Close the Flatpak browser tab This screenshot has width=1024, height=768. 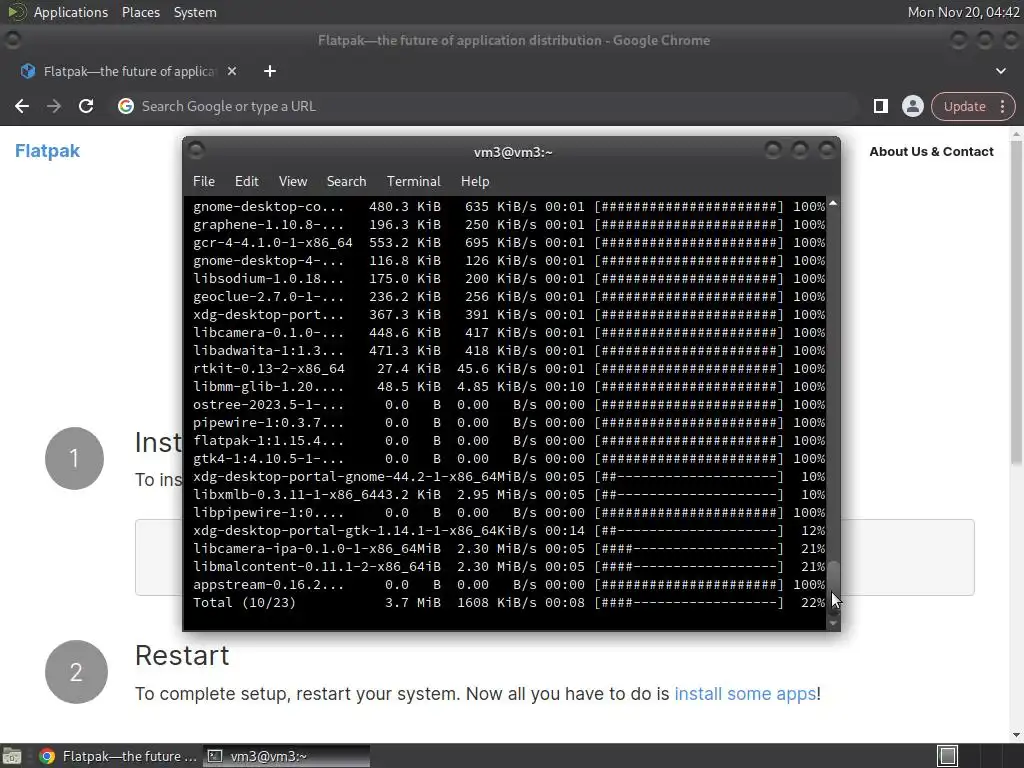232,71
